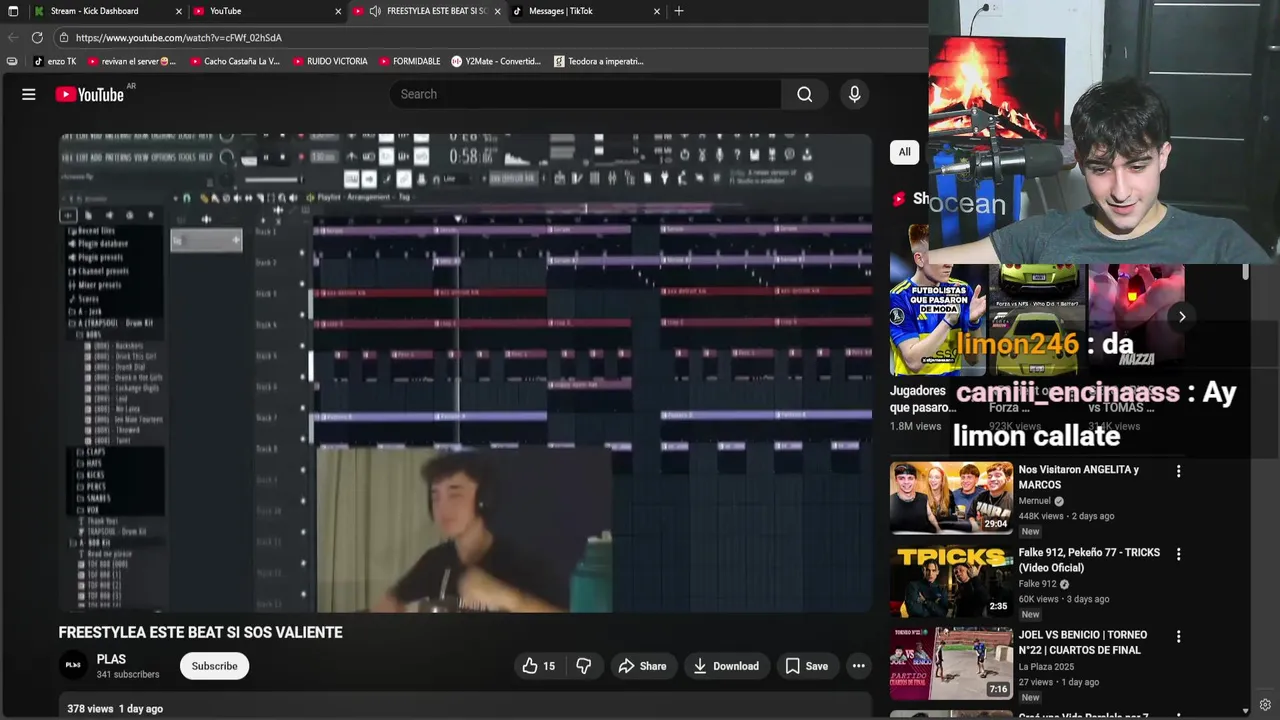Click into the YouTube Search field
The image size is (1280, 720).
point(585,94)
